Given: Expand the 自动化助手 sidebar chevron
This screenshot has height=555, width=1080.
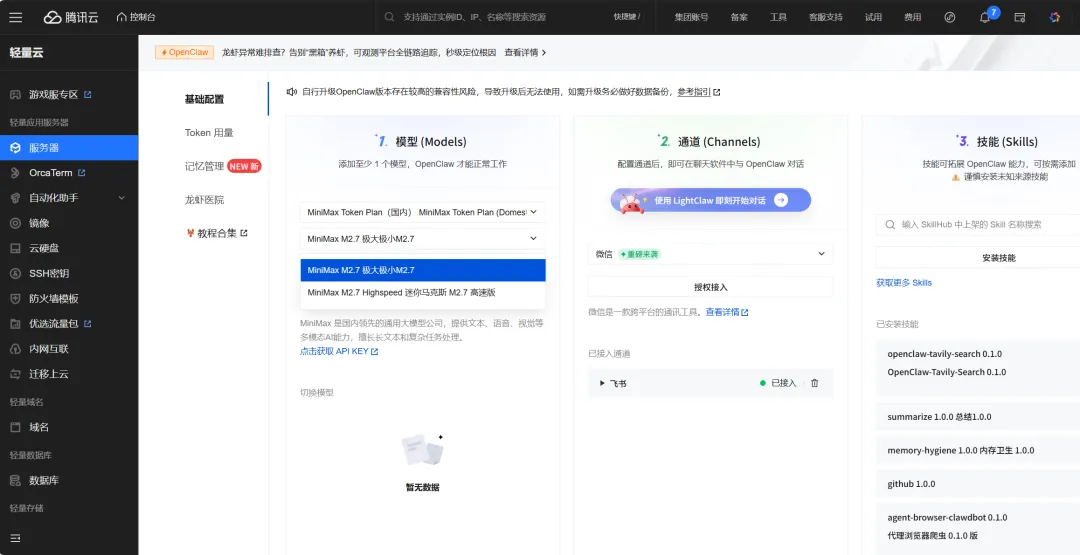Looking at the screenshot, I should (x=122, y=198).
